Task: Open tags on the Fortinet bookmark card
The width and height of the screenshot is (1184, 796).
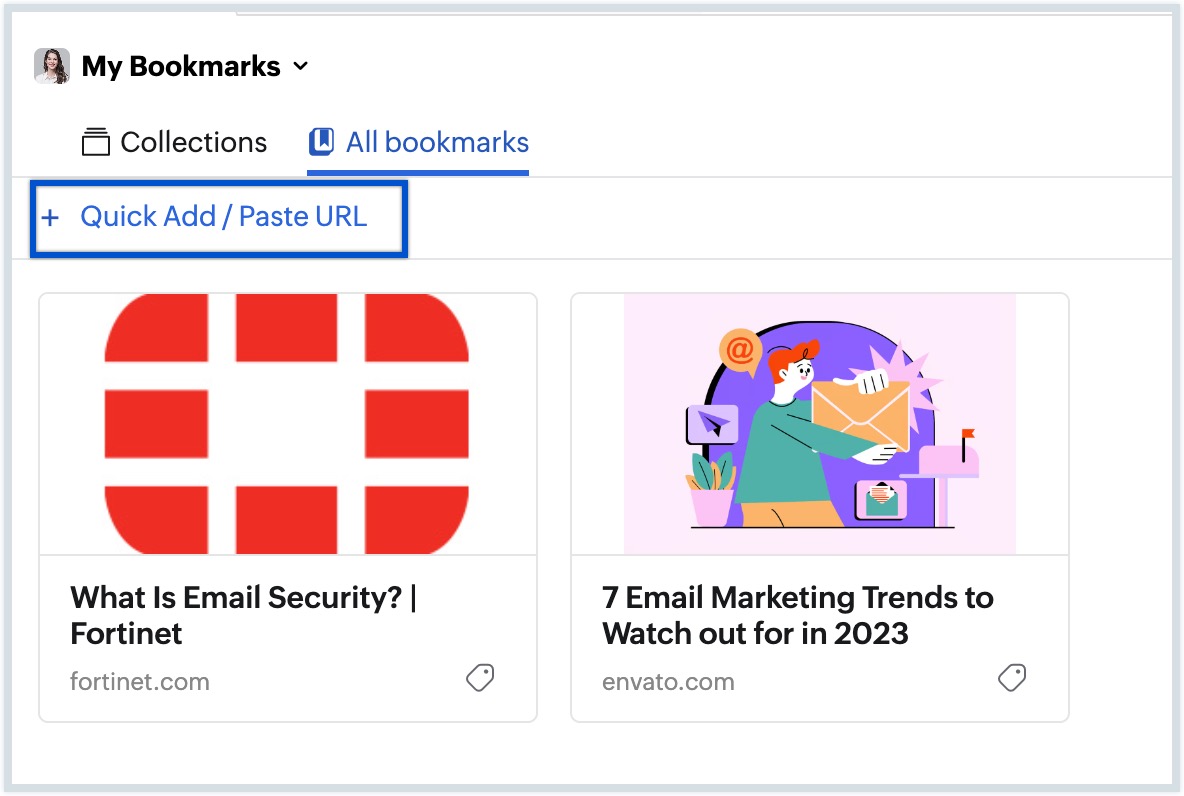Action: pos(479,678)
